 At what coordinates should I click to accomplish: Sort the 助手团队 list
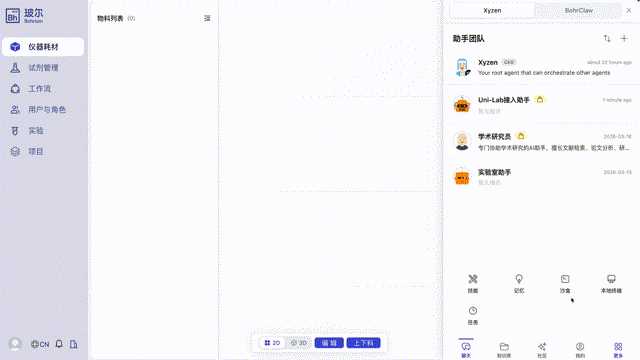tap(607, 38)
